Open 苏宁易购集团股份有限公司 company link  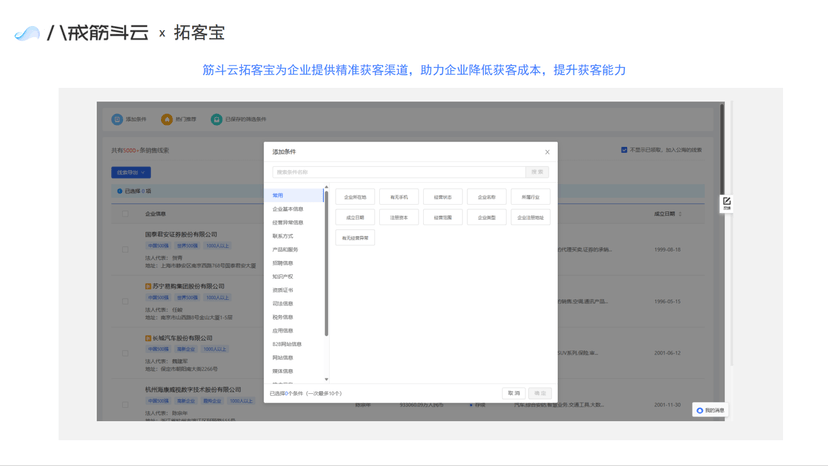(x=189, y=286)
